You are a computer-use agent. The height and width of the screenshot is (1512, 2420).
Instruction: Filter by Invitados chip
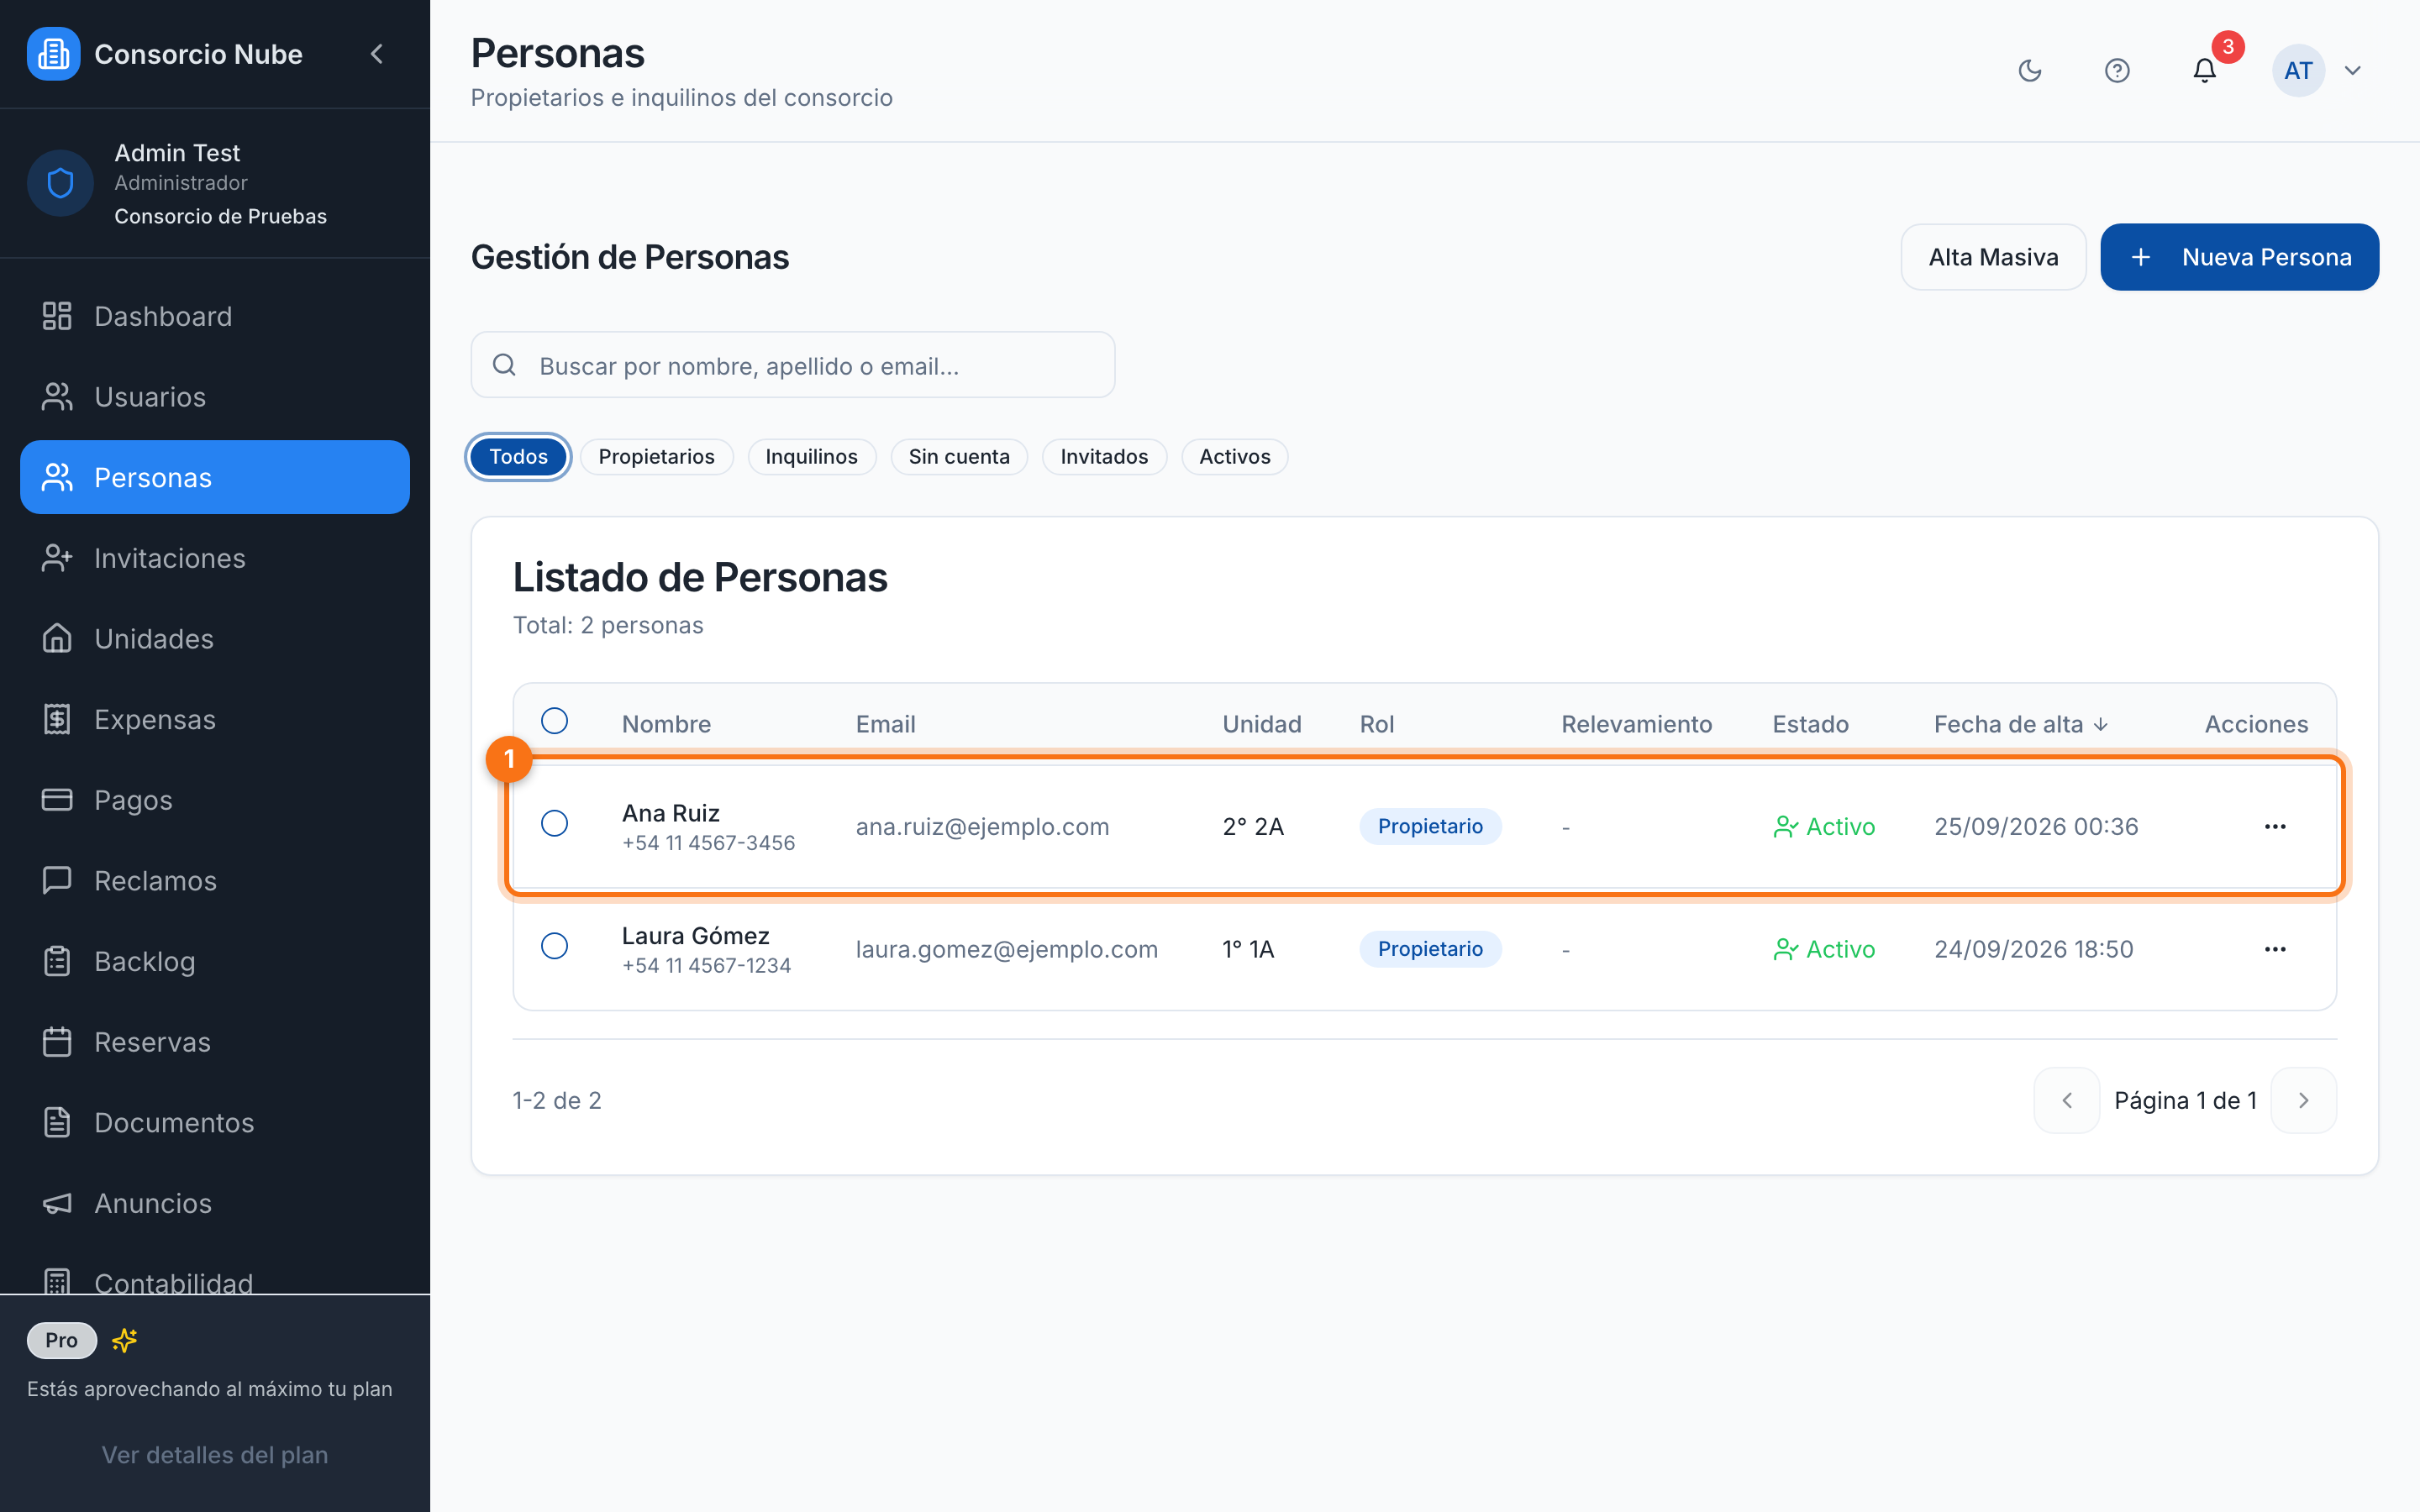coord(1104,457)
